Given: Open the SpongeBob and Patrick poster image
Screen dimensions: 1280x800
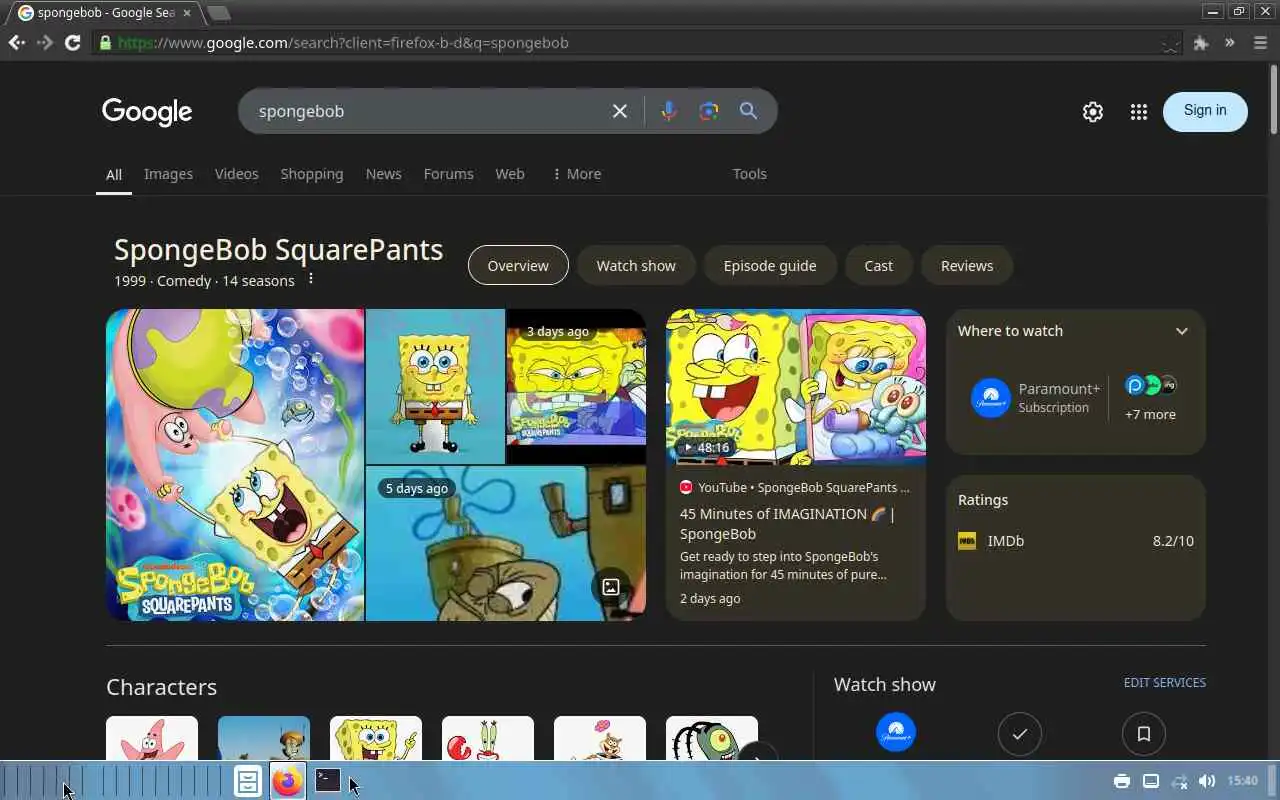Looking at the screenshot, I should point(235,465).
